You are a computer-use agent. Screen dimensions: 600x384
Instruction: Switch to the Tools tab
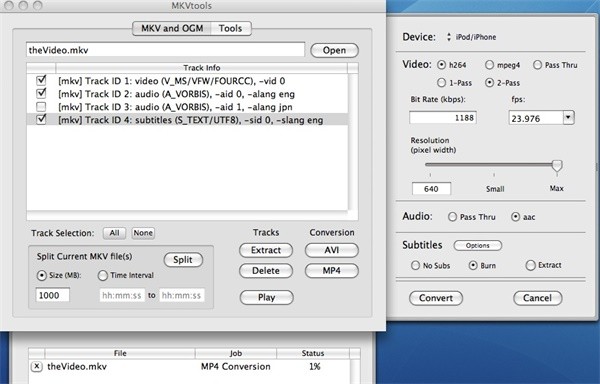click(x=231, y=28)
